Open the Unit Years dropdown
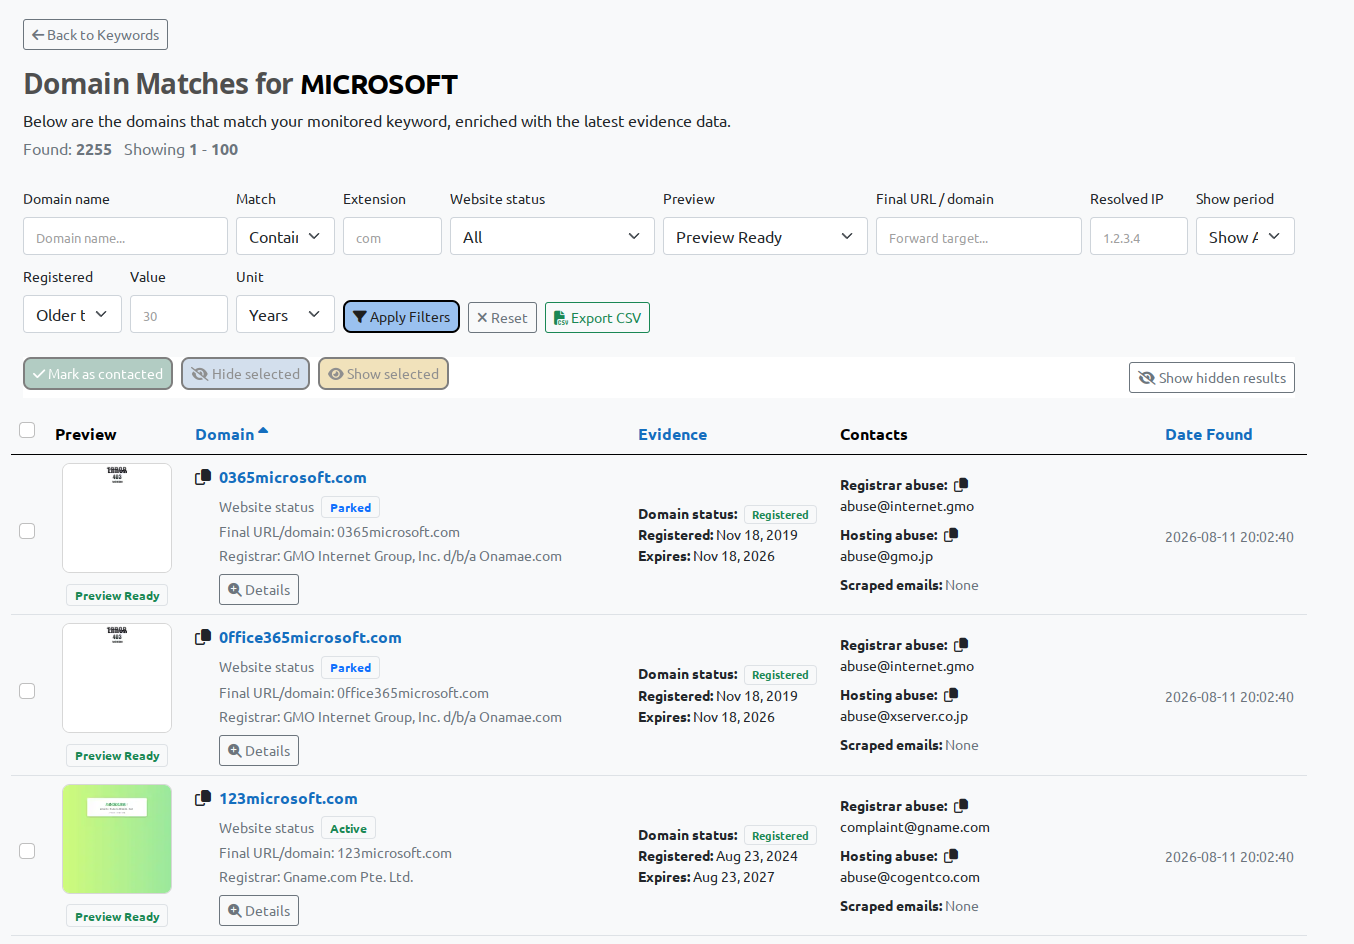Viewport: 1354px width, 944px height. click(x=285, y=315)
